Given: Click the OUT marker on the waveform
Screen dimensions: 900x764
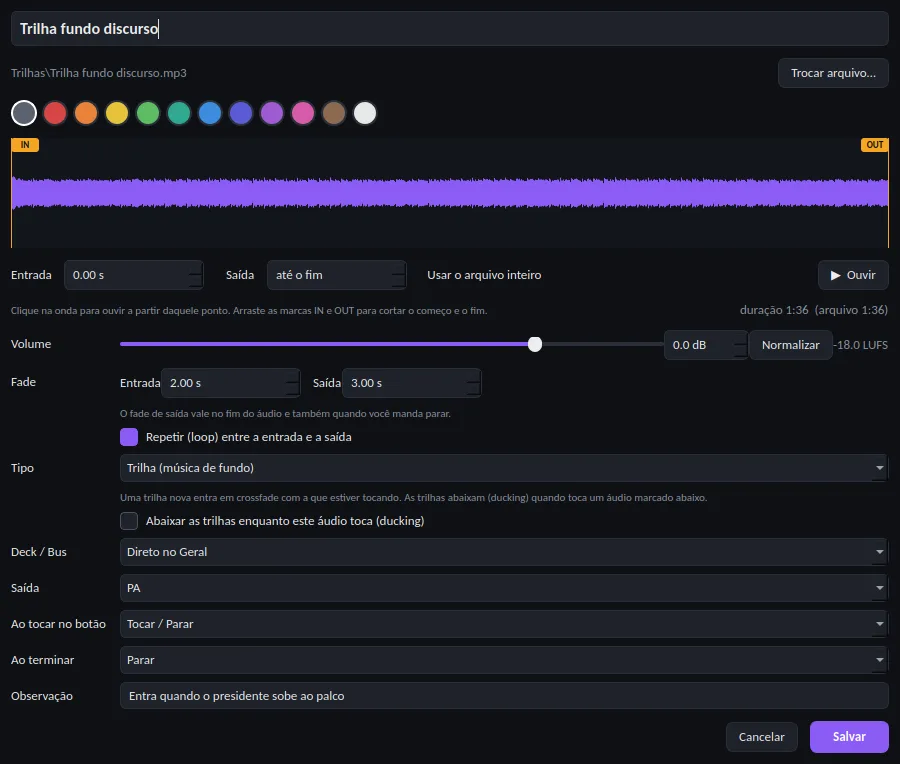Looking at the screenshot, I should point(875,145).
